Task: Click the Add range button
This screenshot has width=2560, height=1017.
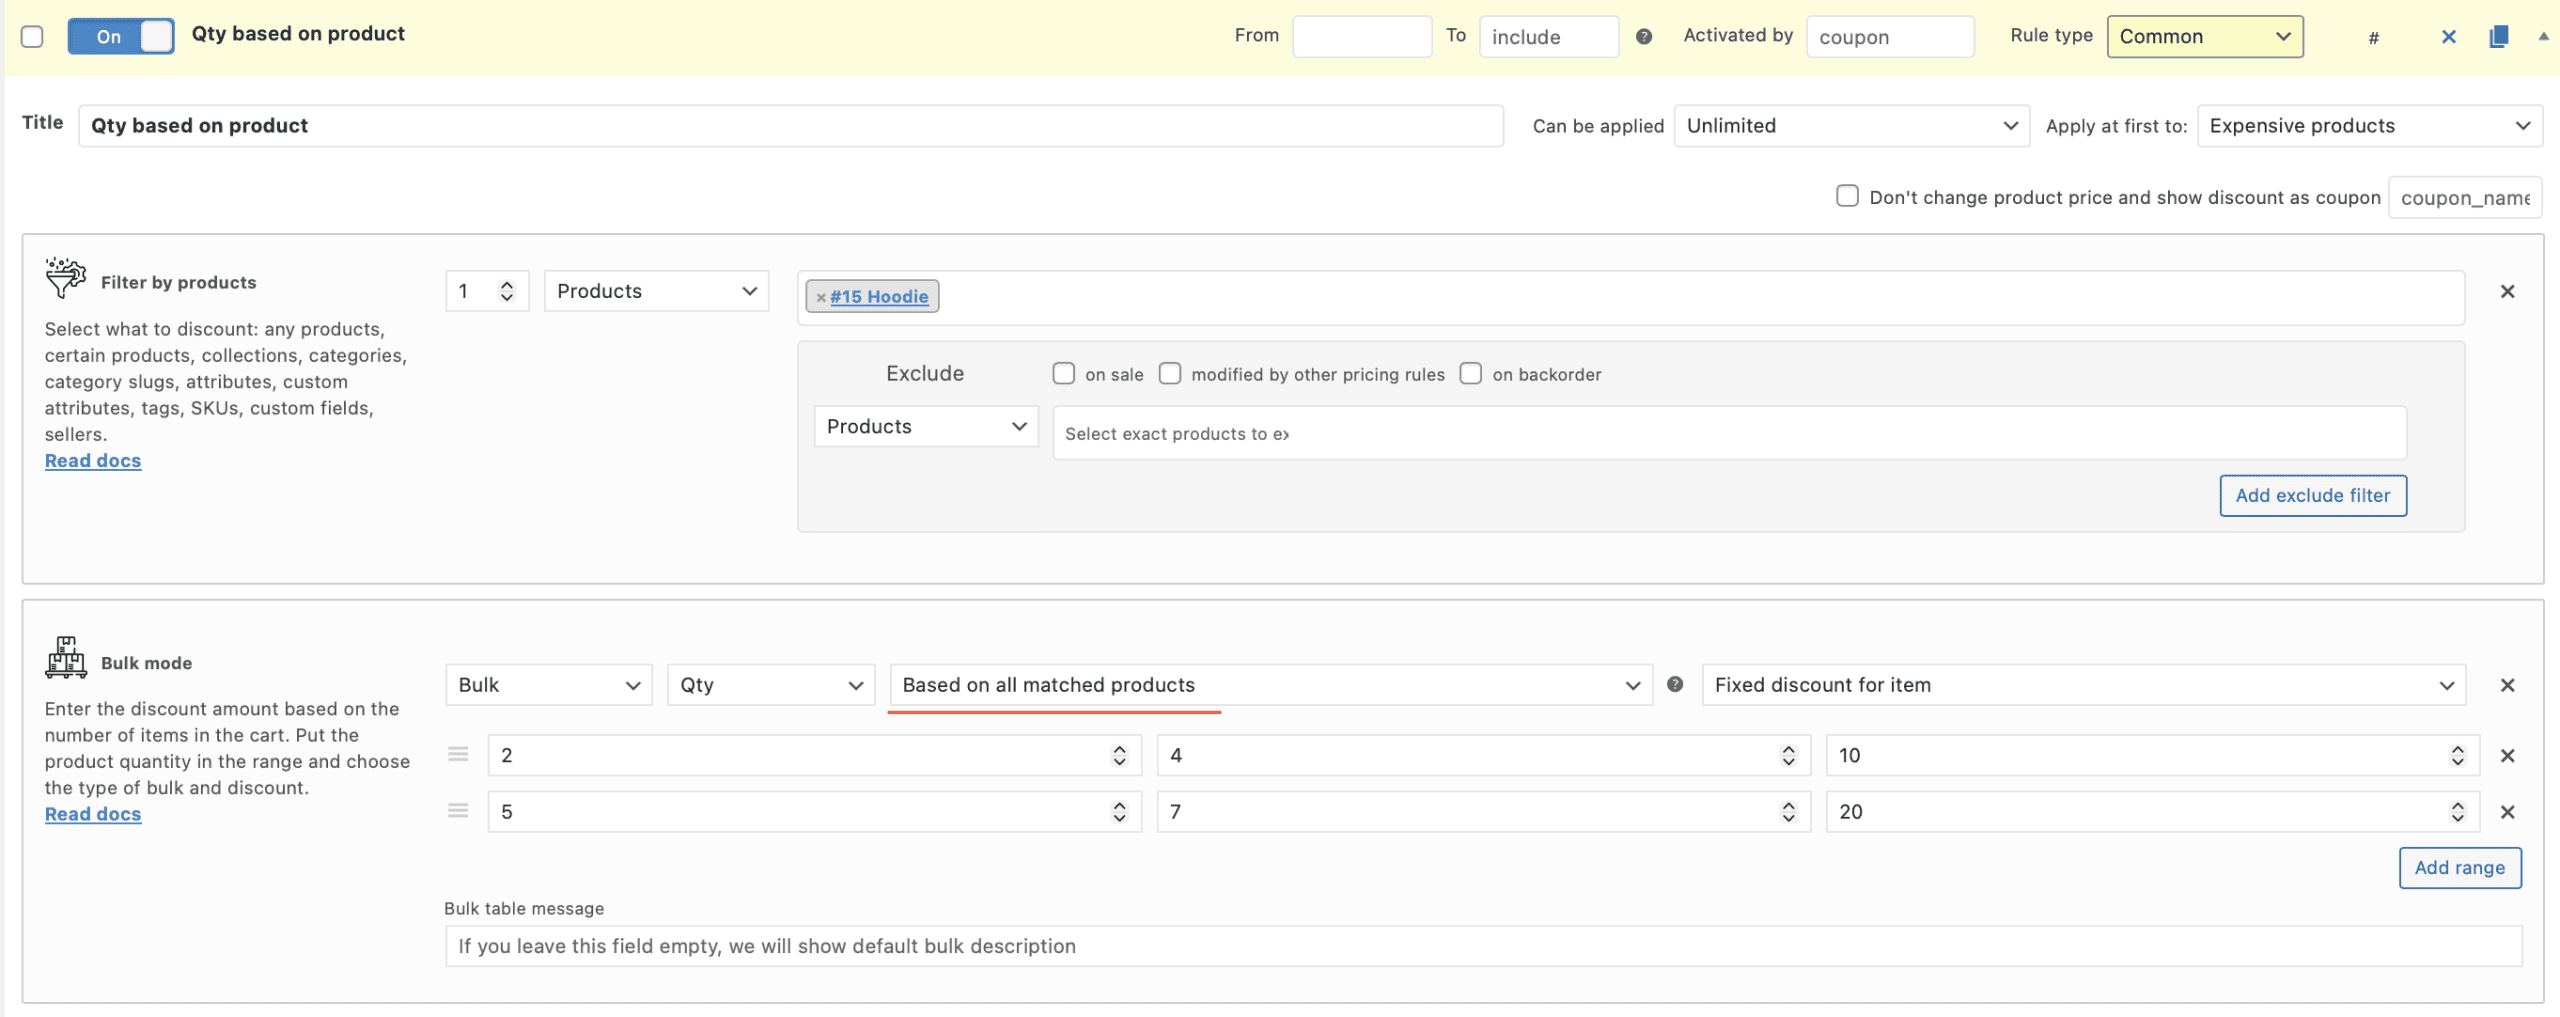Action: click(x=2459, y=868)
